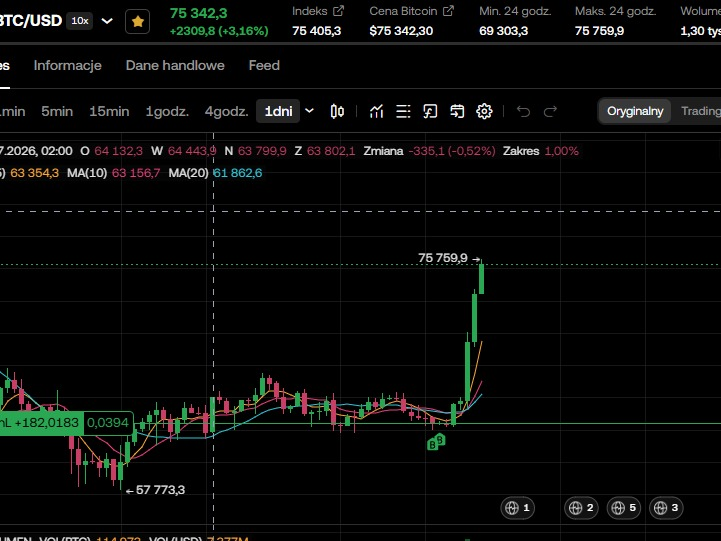Viewport: 721px width, 541px height.
Task: Click the MA(20) indicator value 61 862,6
Action: point(237,173)
